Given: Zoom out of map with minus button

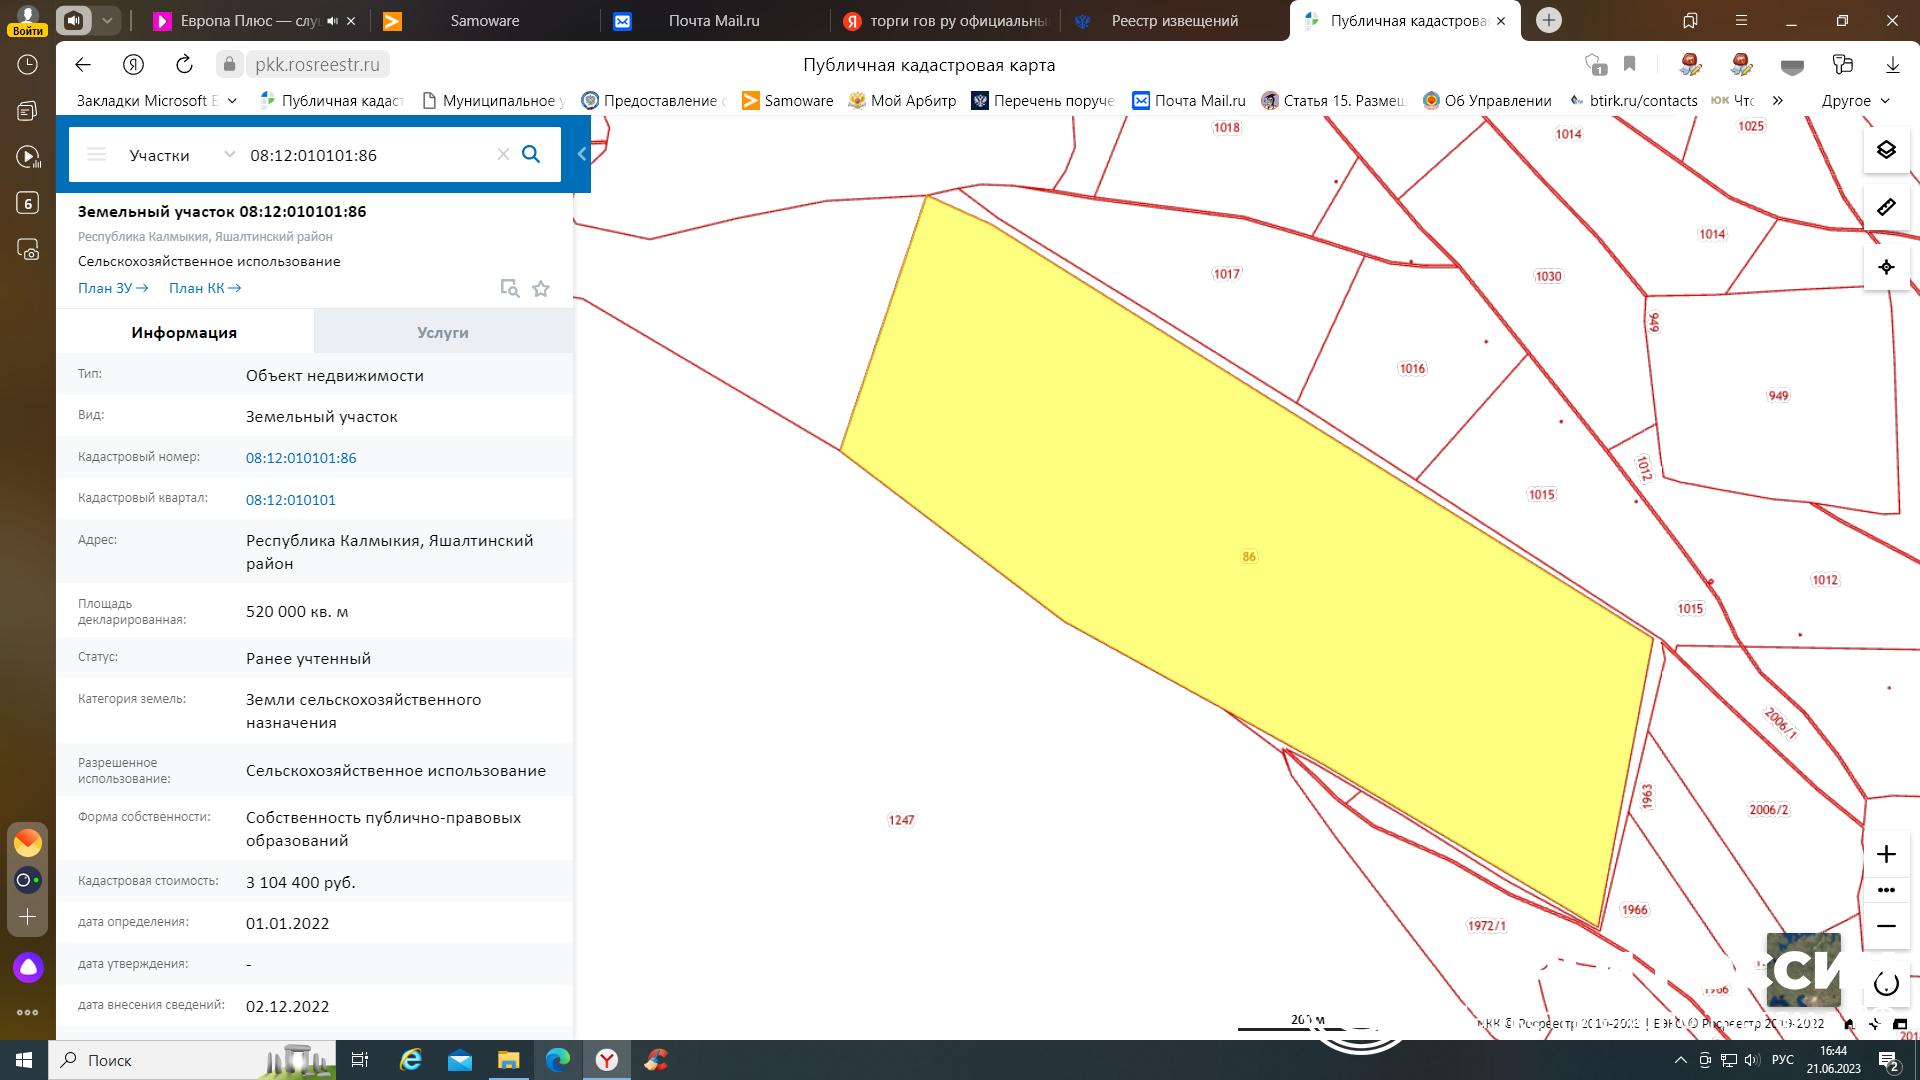Looking at the screenshot, I should [x=1886, y=926].
